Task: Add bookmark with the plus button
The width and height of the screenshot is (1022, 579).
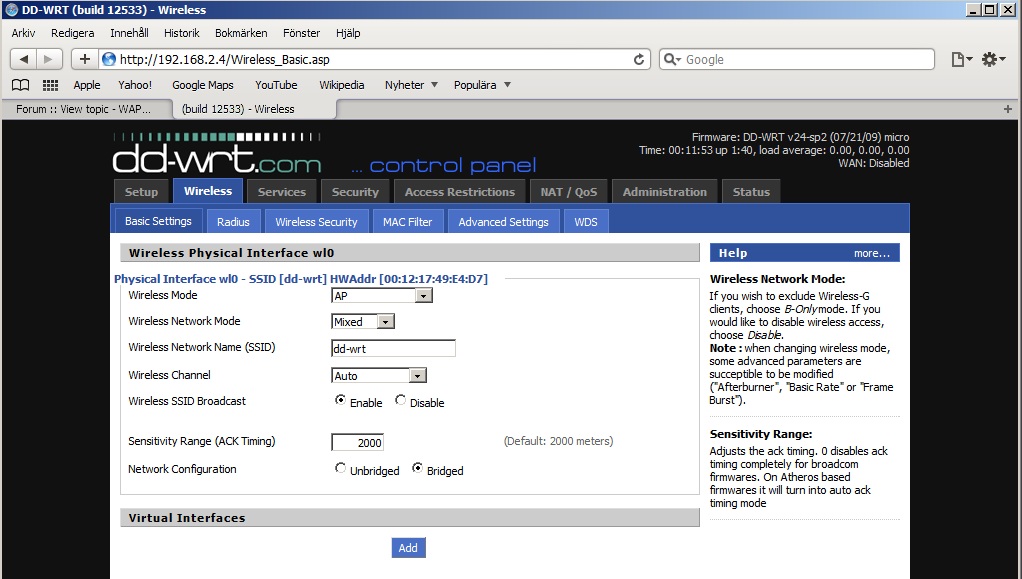Action: (85, 59)
